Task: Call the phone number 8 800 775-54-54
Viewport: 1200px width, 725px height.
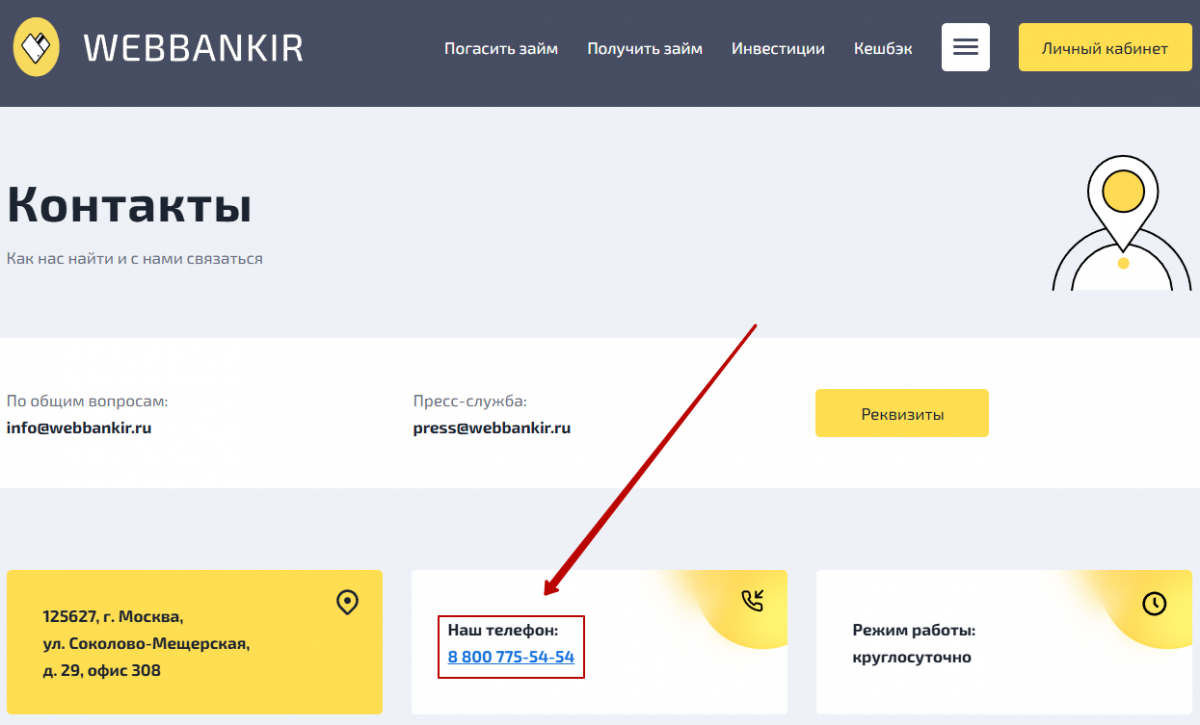Action: point(511,657)
